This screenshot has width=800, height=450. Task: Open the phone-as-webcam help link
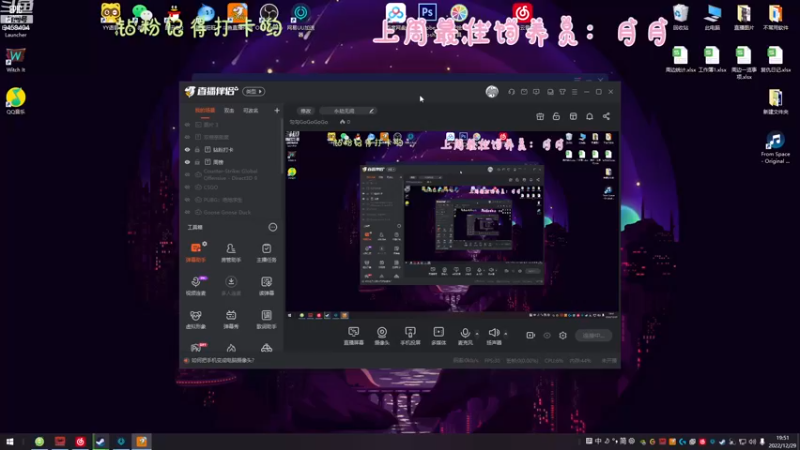[x=222, y=360]
